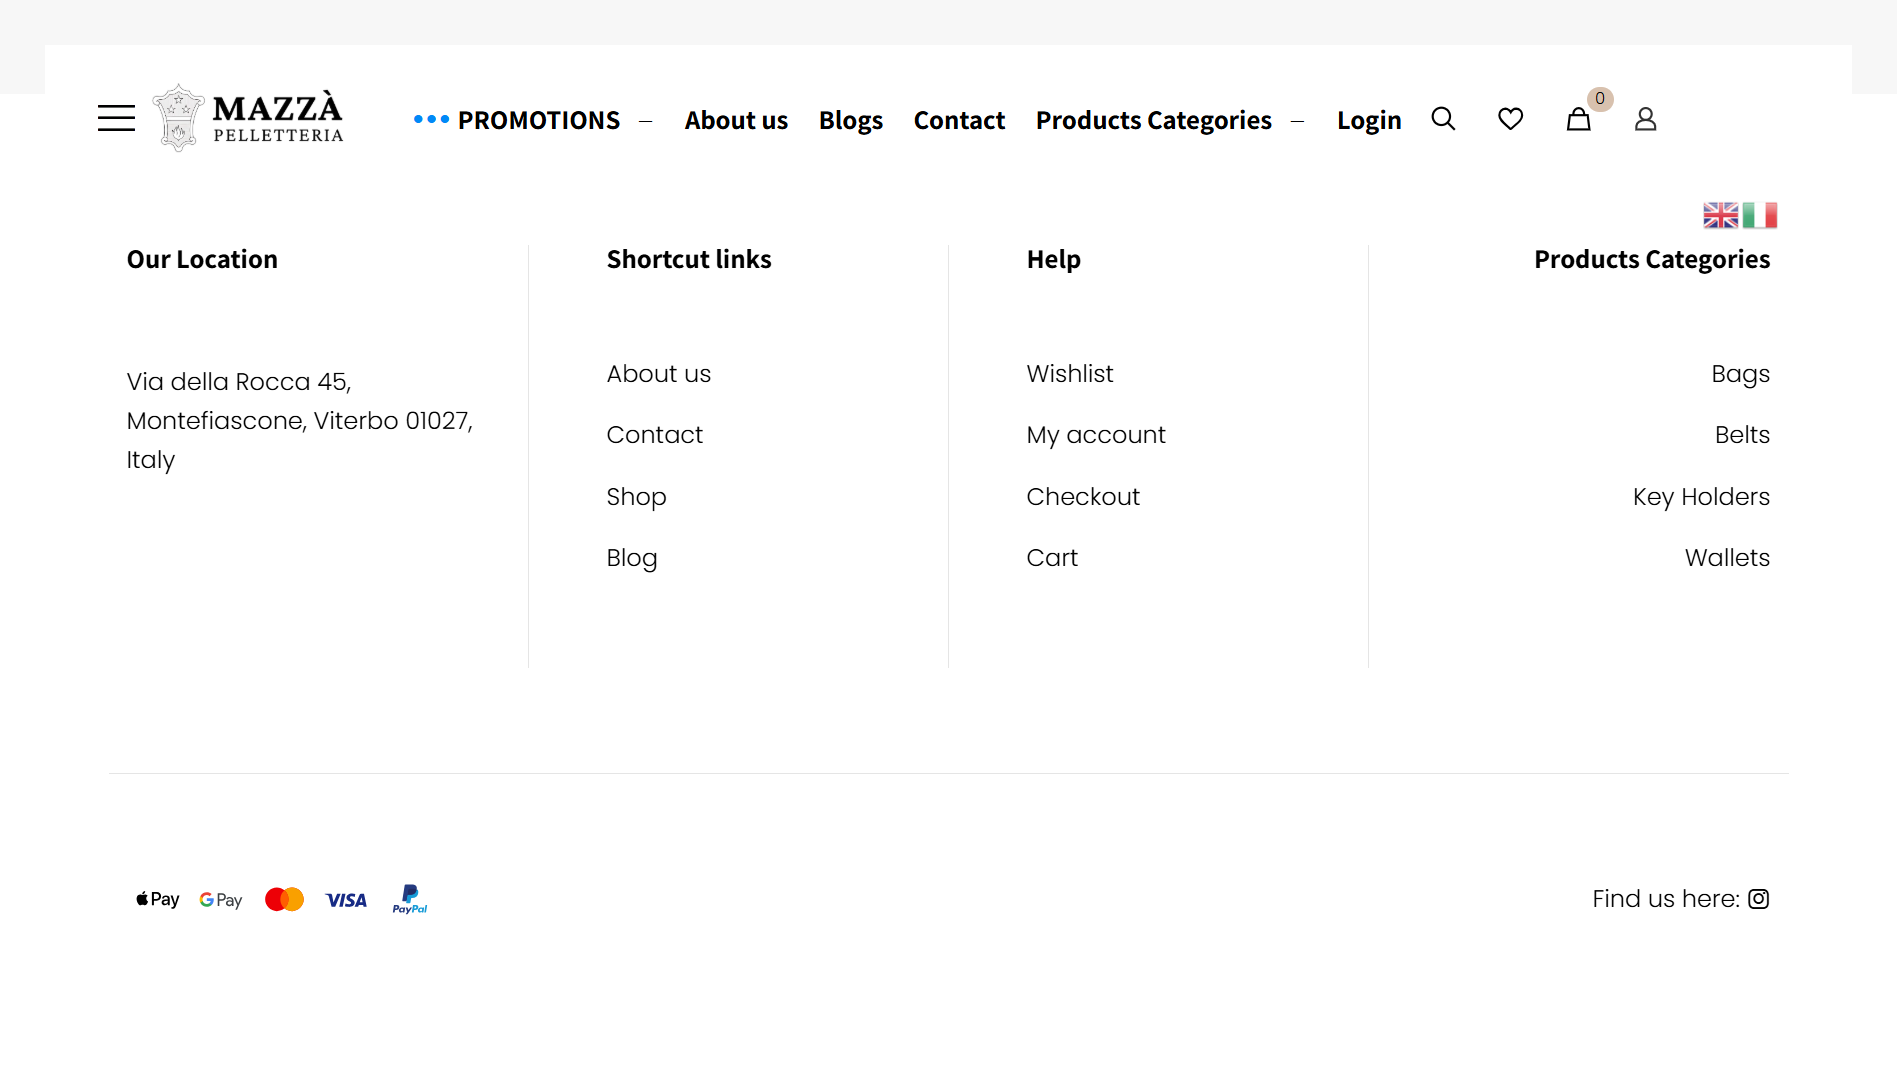This screenshot has width=1897, height=1078.
Task: Open Blogs from the top navigation
Action: click(851, 120)
